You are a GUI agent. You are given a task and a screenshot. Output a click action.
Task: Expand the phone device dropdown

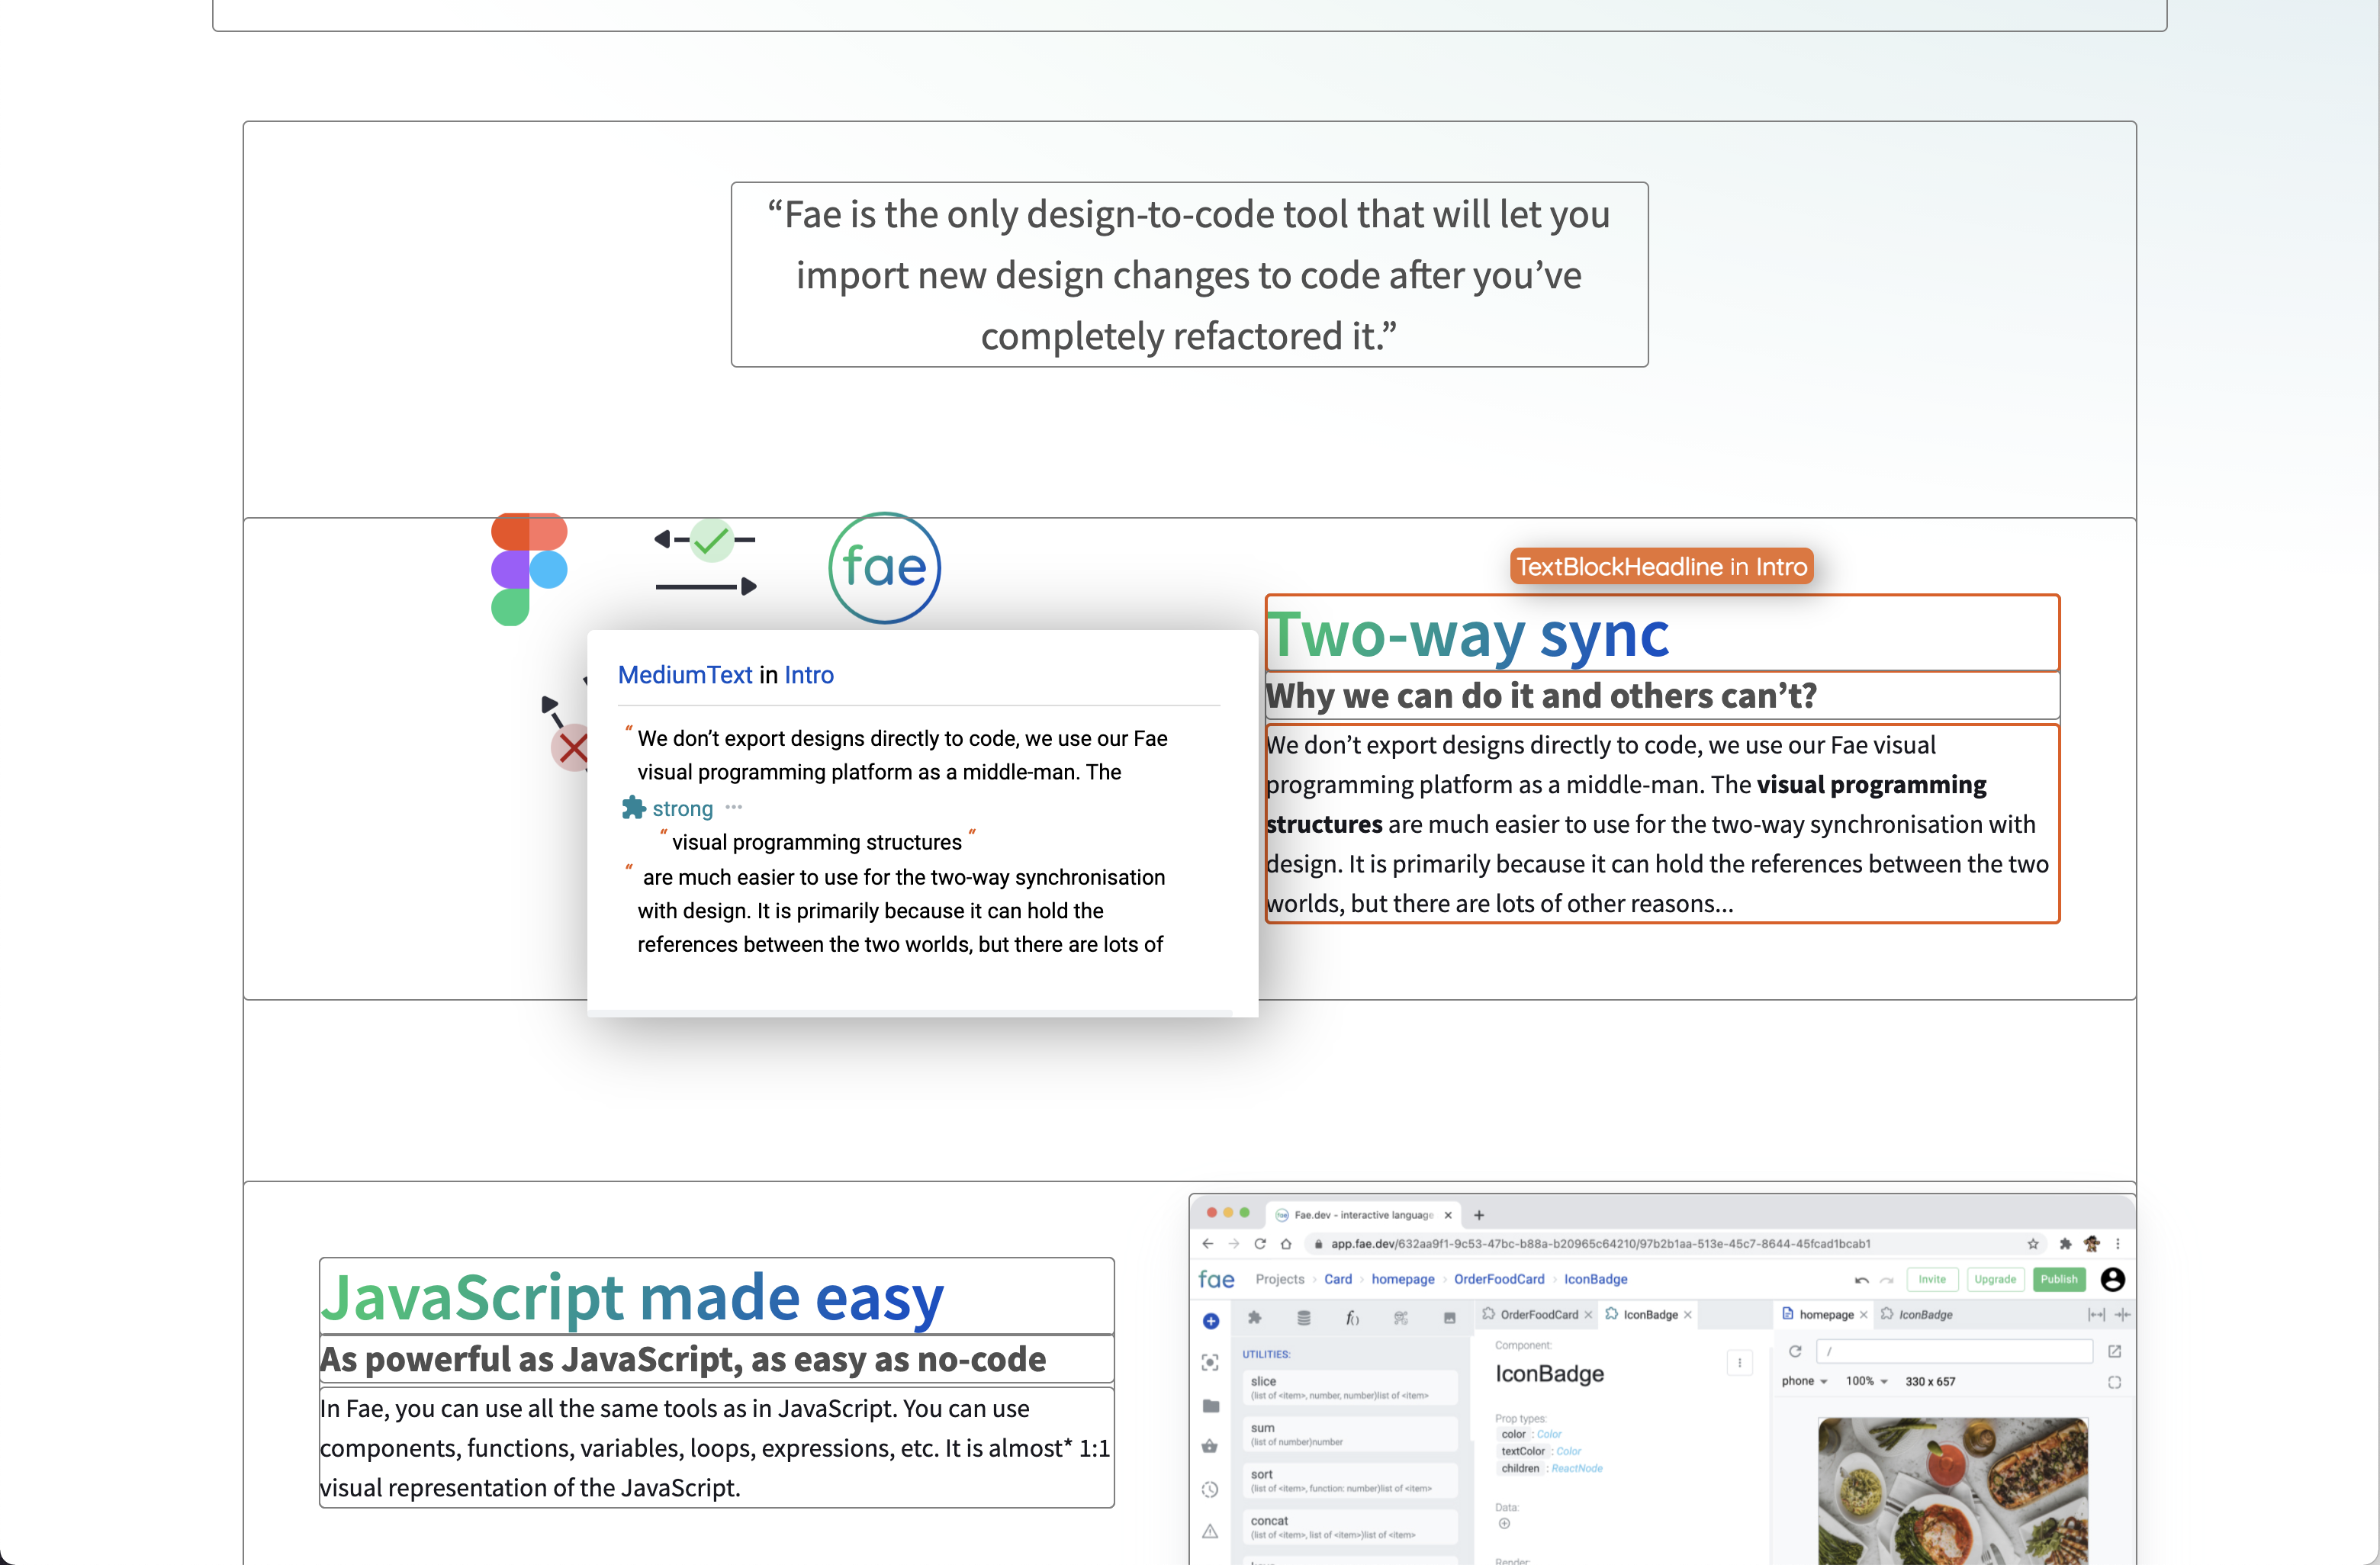coord(1804,1381)
